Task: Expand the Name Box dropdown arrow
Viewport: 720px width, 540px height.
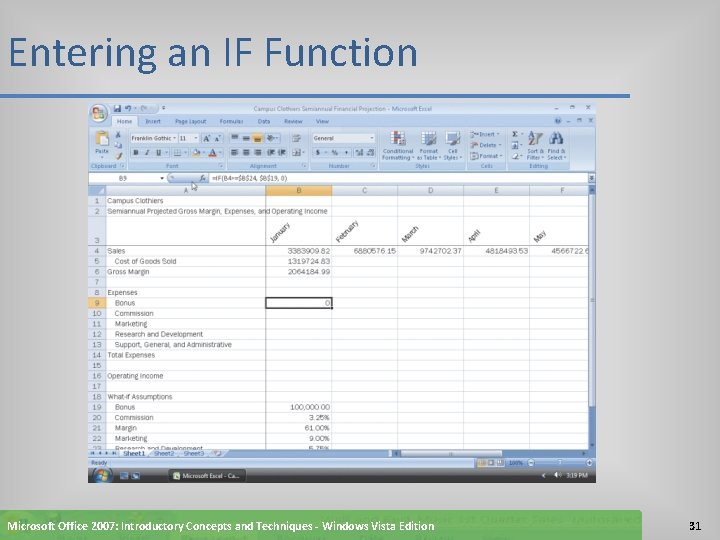Action: 162,178
